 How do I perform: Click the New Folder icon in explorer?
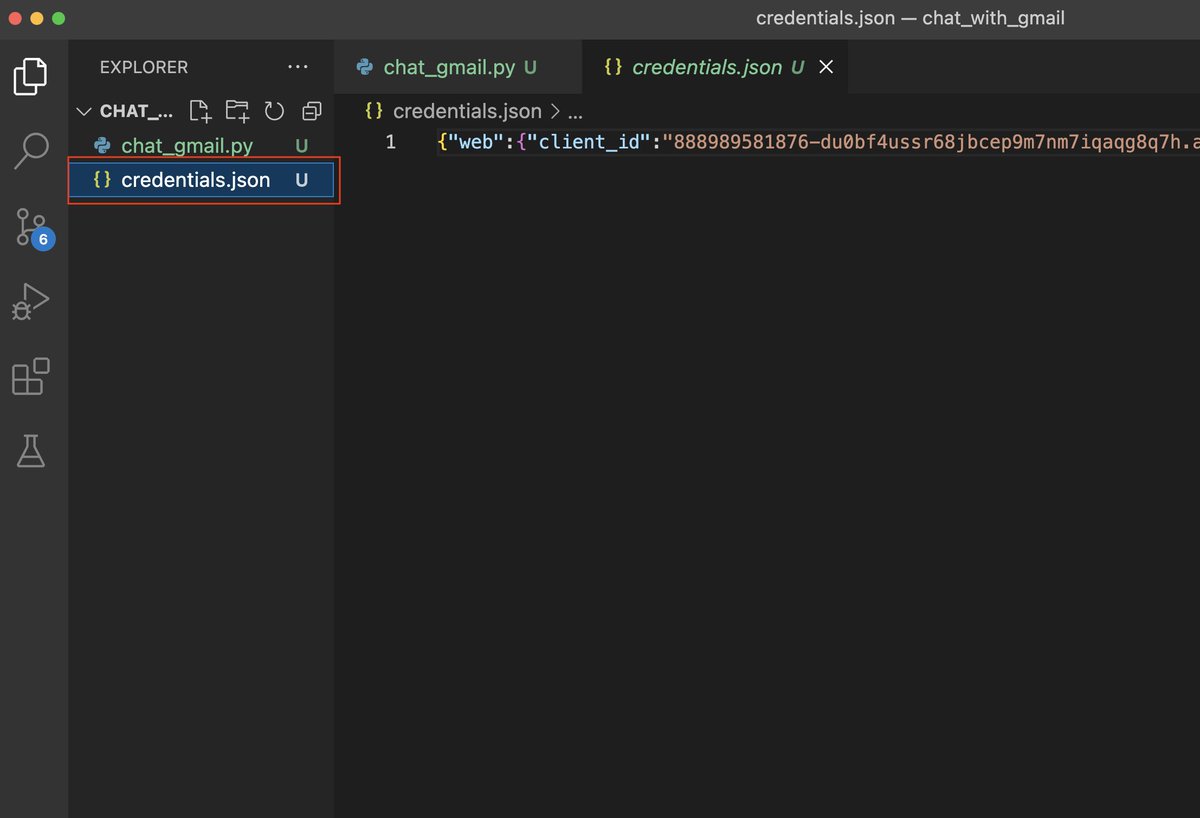coord(237,111)
